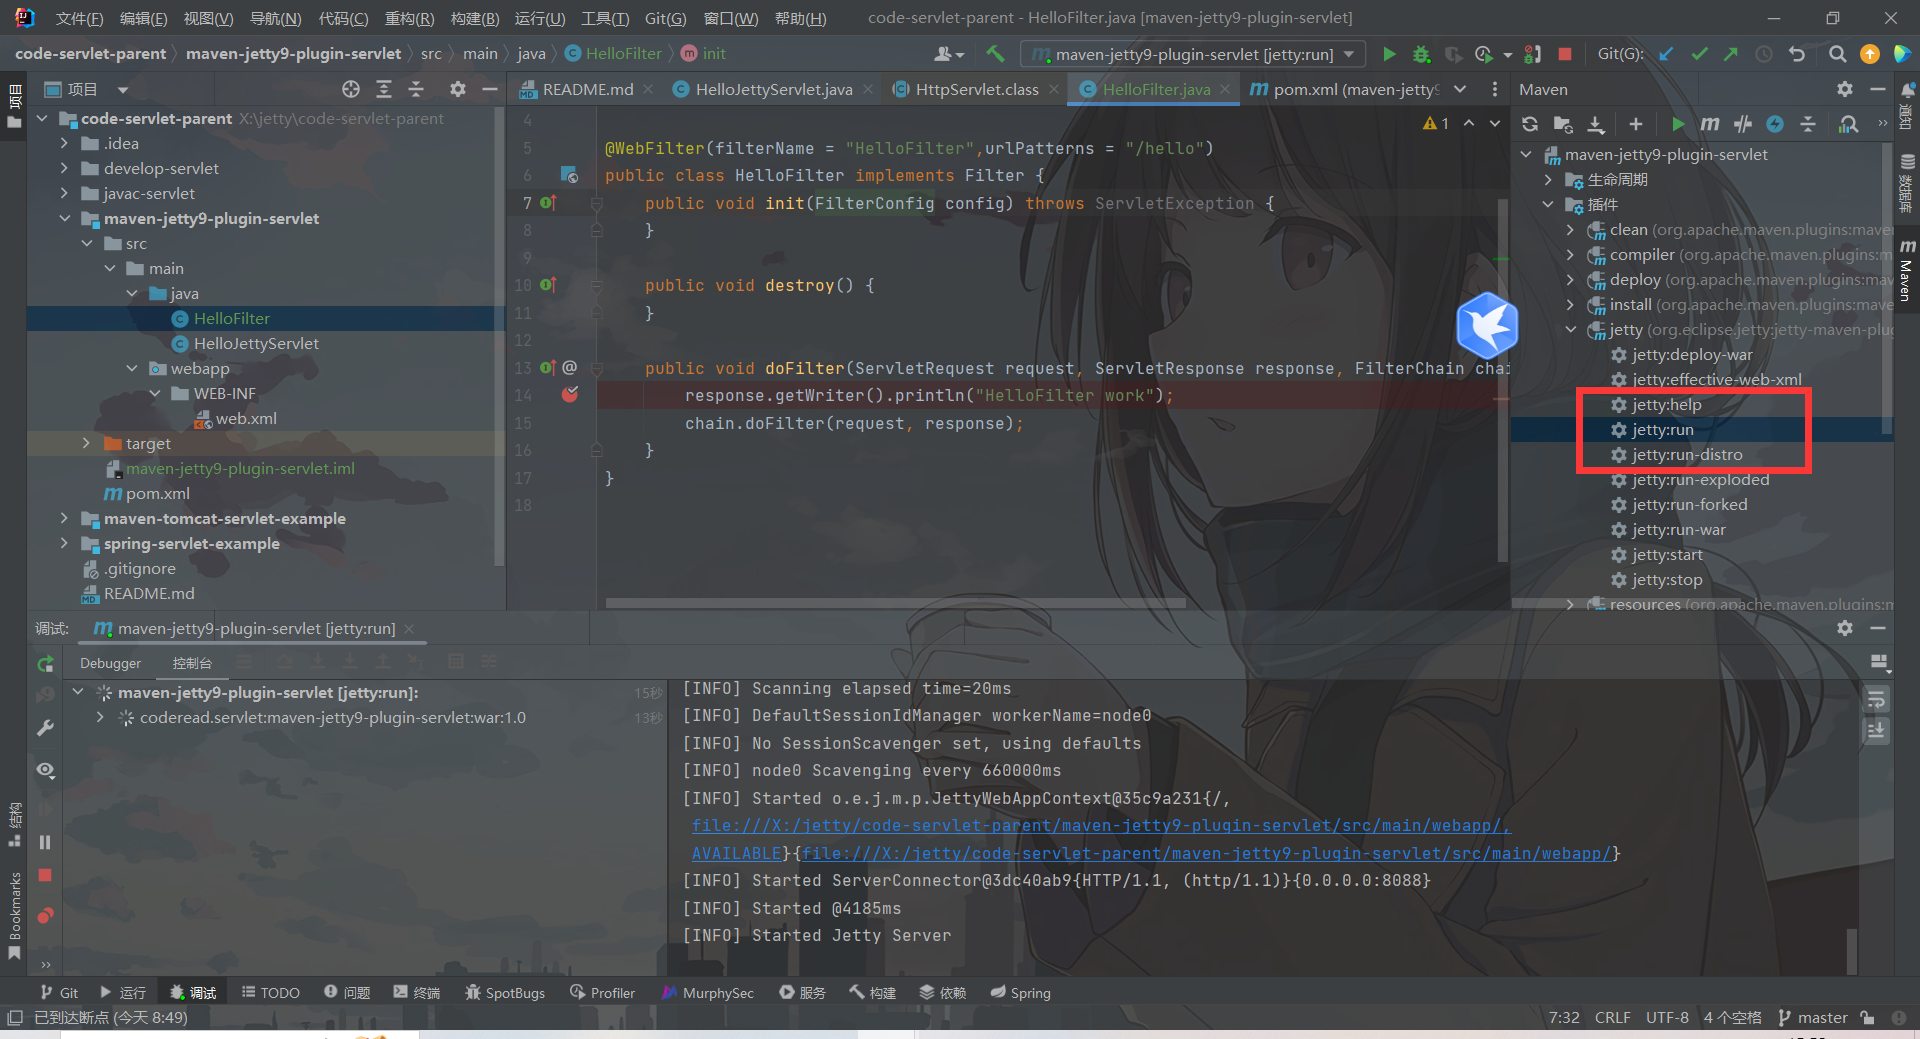Open web.xml in project tree
This screenshot has width=1920, height=1039.
pos(246,418)
